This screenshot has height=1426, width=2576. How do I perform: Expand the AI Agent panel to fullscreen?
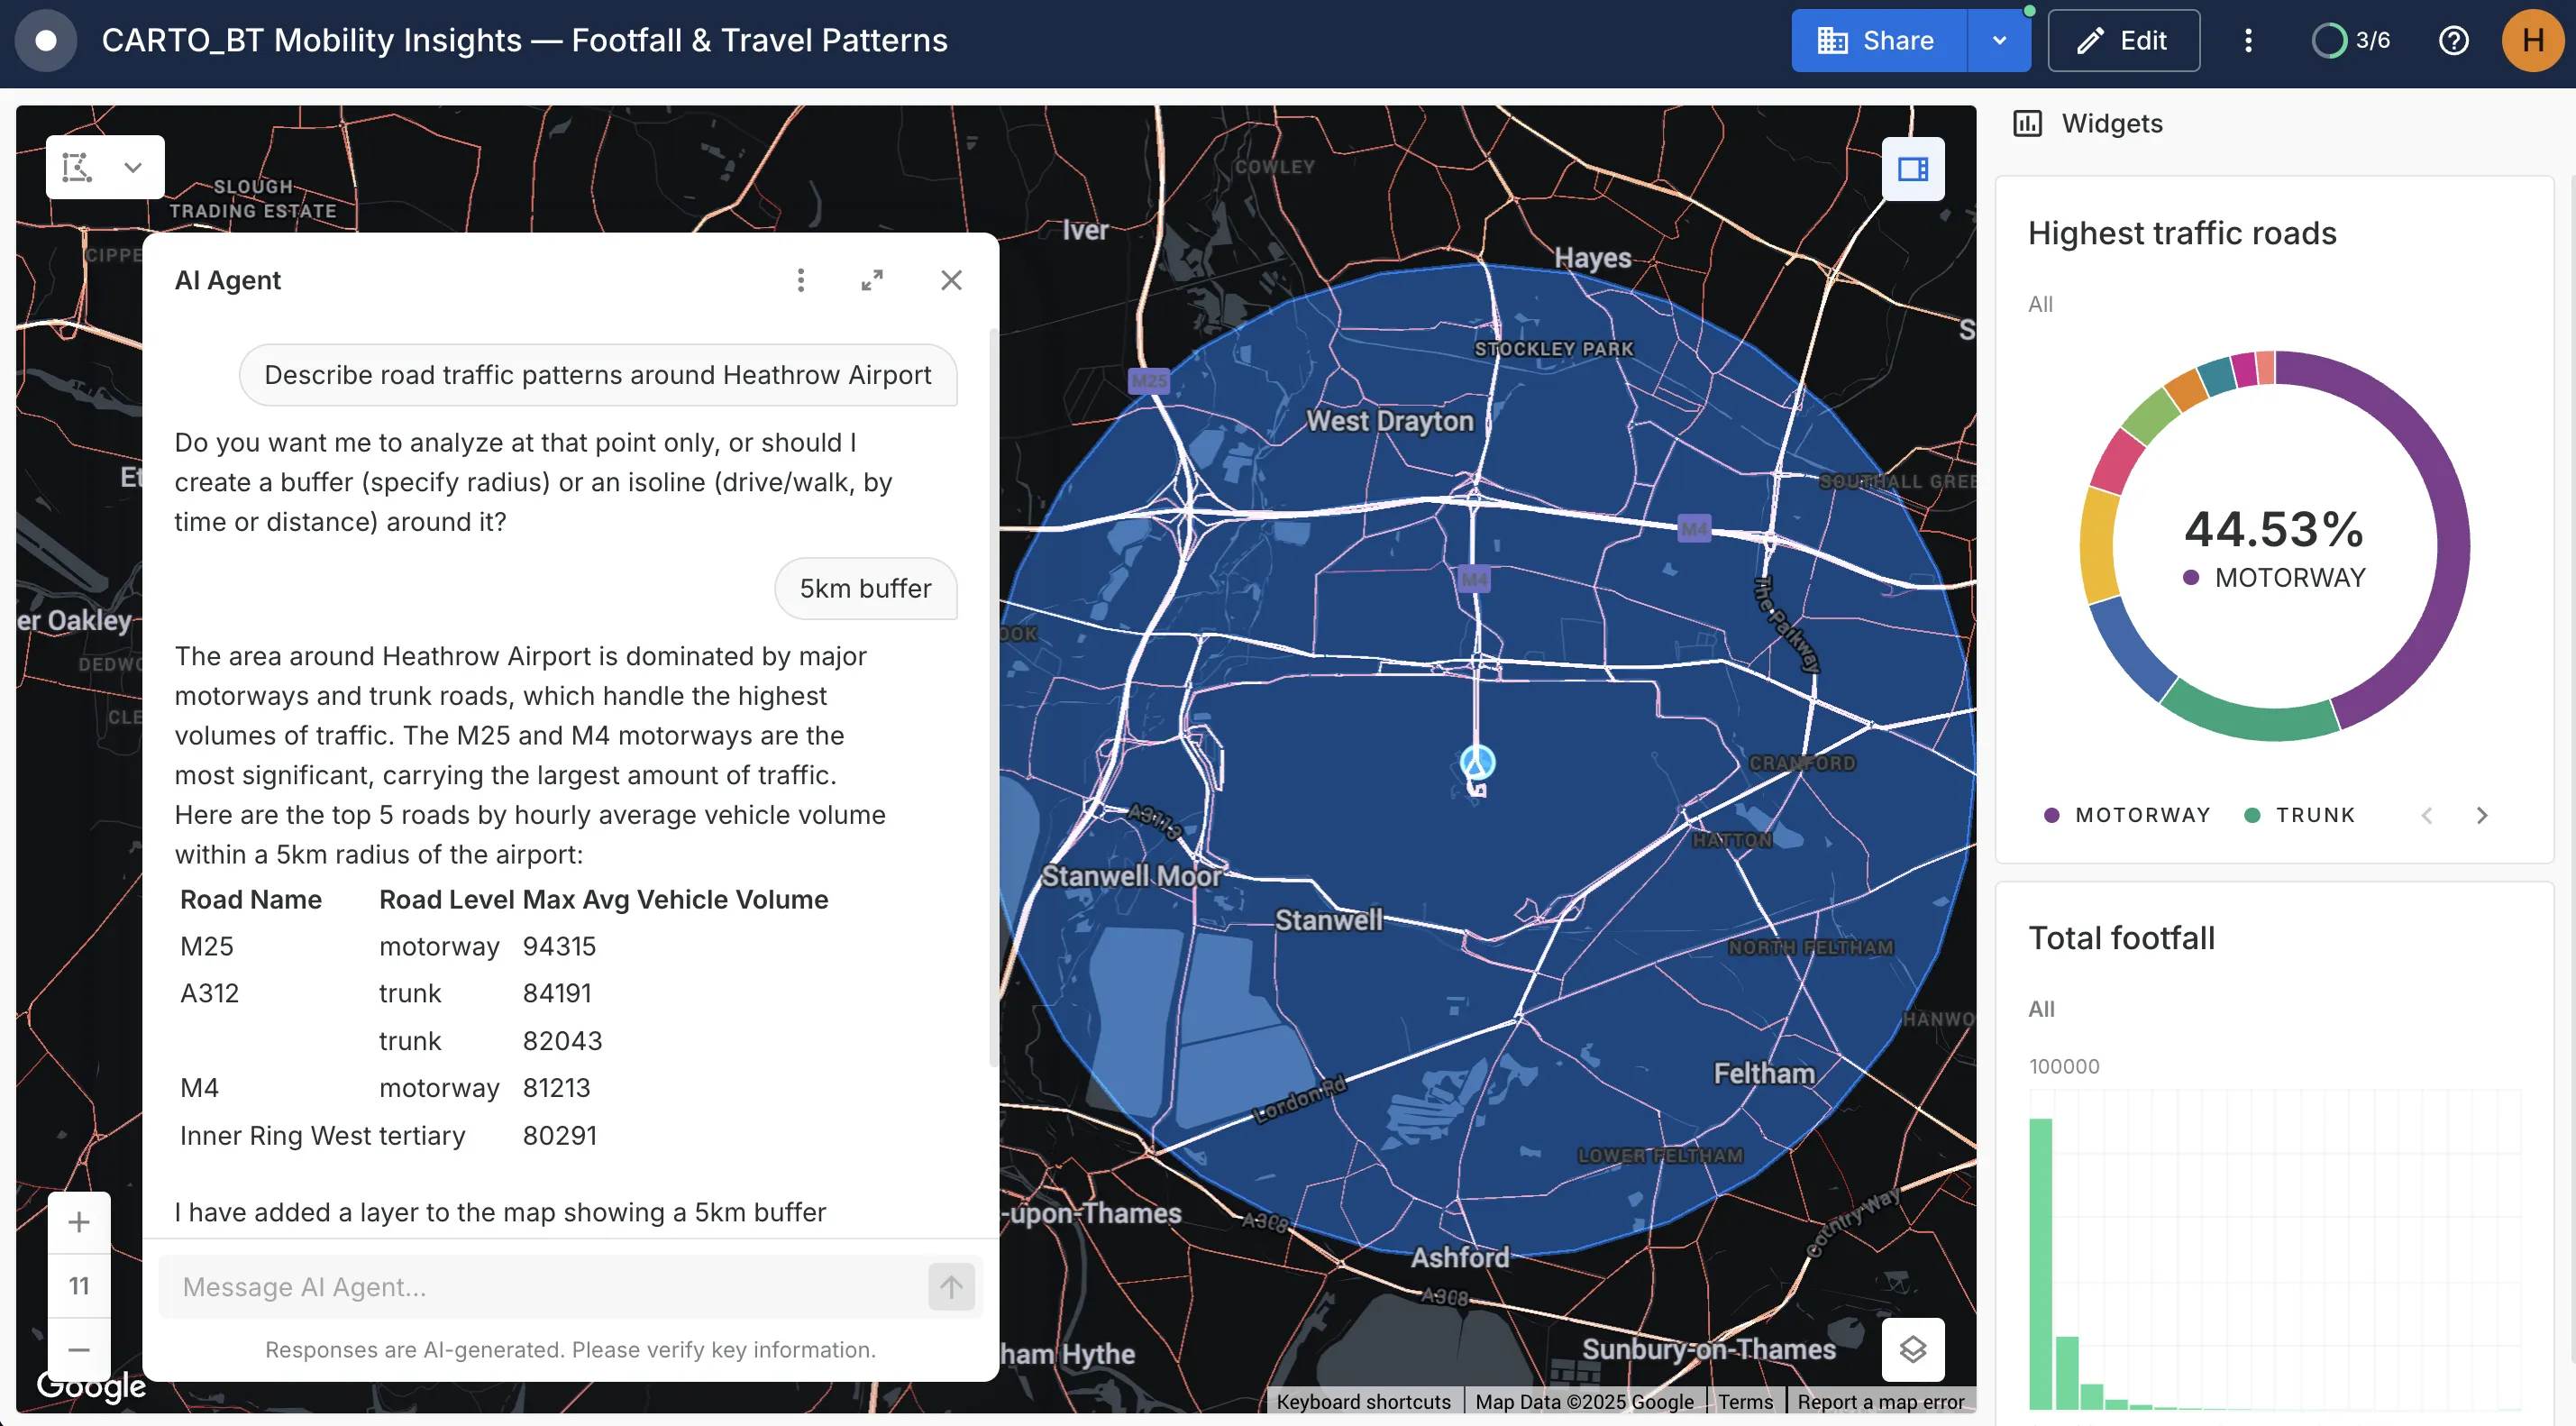coord(871,280)
